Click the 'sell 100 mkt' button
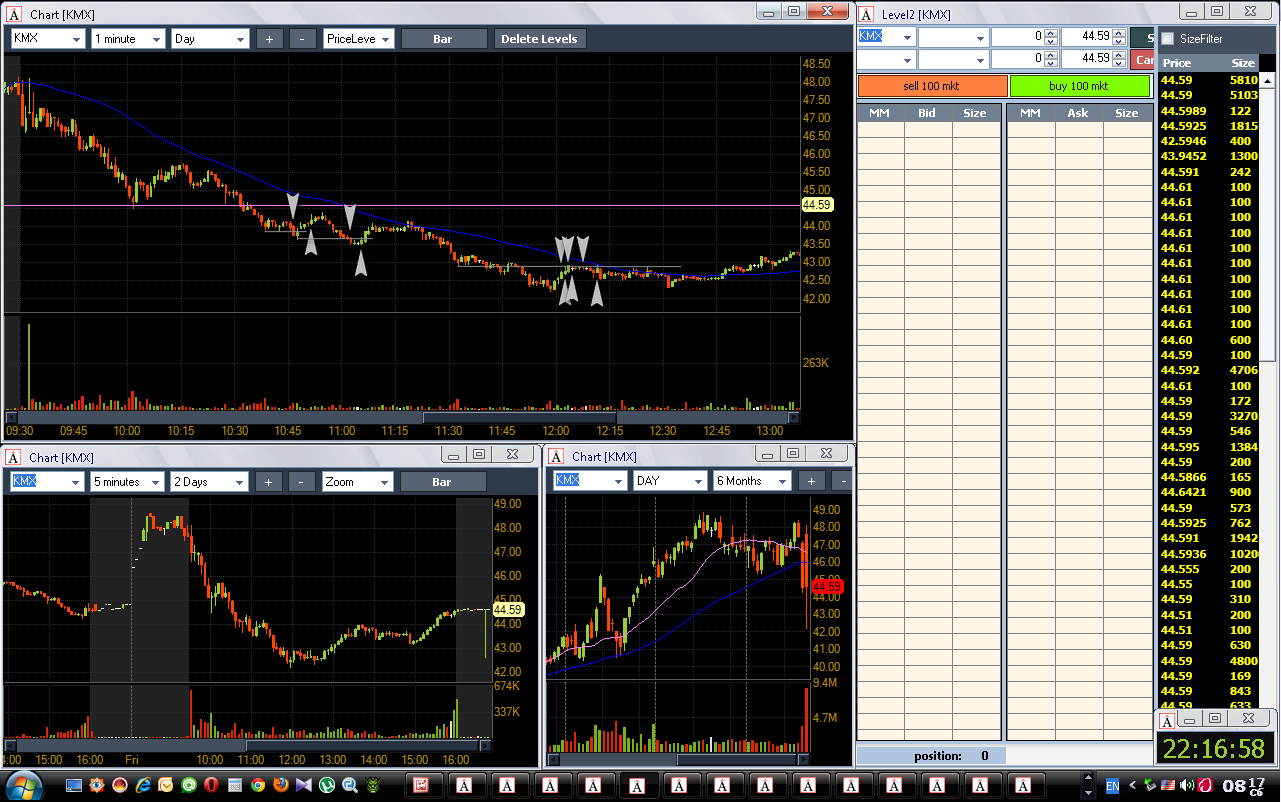The height and width of the screenshot is (802, 1281). pos(932,86)
